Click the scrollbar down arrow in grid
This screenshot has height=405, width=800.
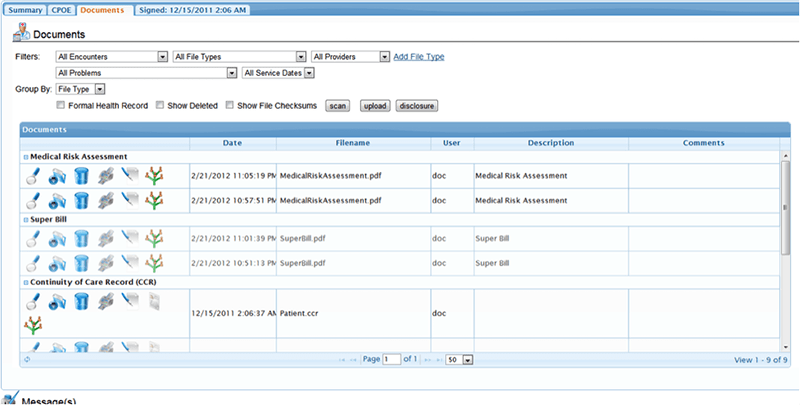click(x=785, y=347)
